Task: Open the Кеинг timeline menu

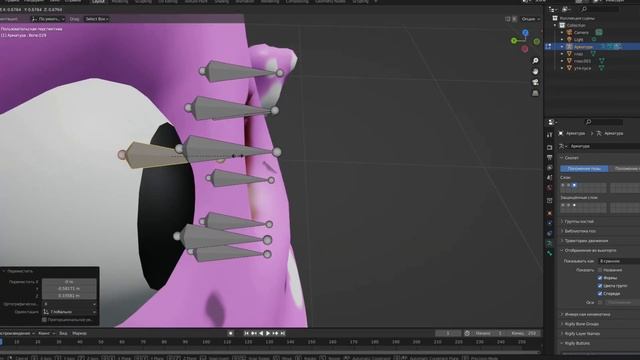Action: [x=46, y=333]
